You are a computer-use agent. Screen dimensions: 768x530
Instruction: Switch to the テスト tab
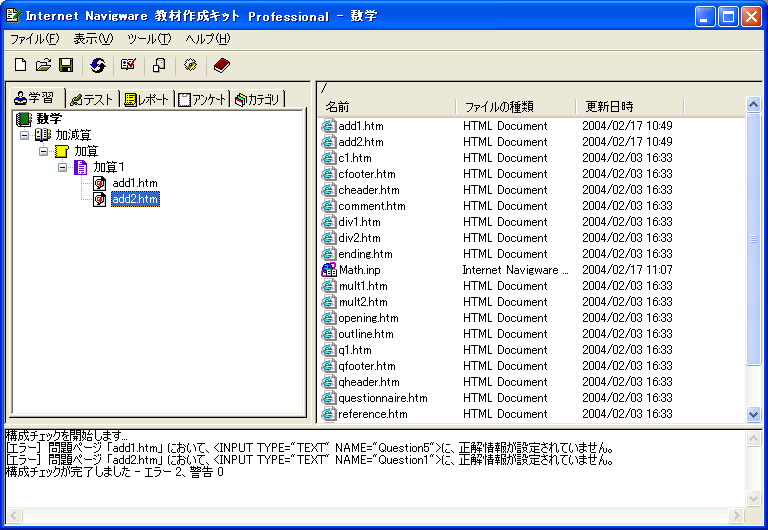pyautogui.click(x=91, y=98)
